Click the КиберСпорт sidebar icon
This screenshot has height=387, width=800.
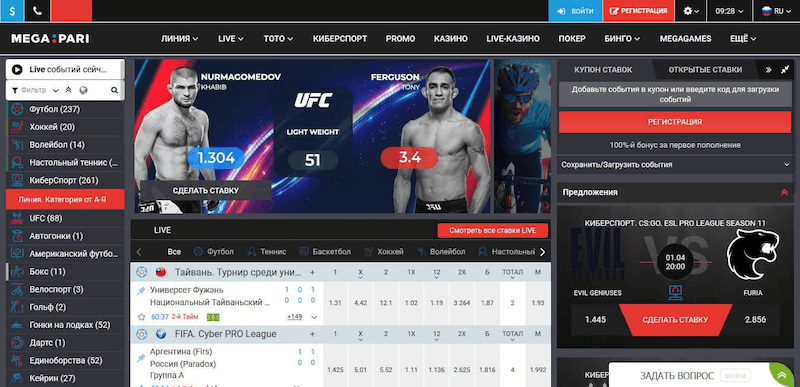[17, 180]
